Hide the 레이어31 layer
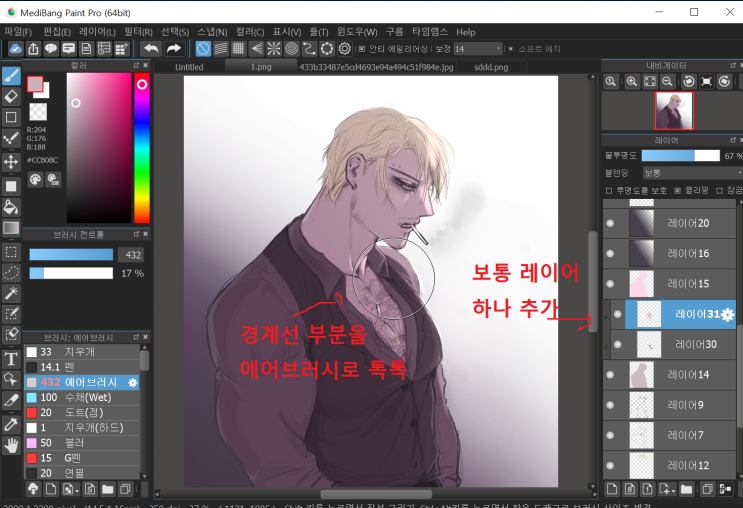The height and width of the screenshot is (508, 743). coord(617,314)
